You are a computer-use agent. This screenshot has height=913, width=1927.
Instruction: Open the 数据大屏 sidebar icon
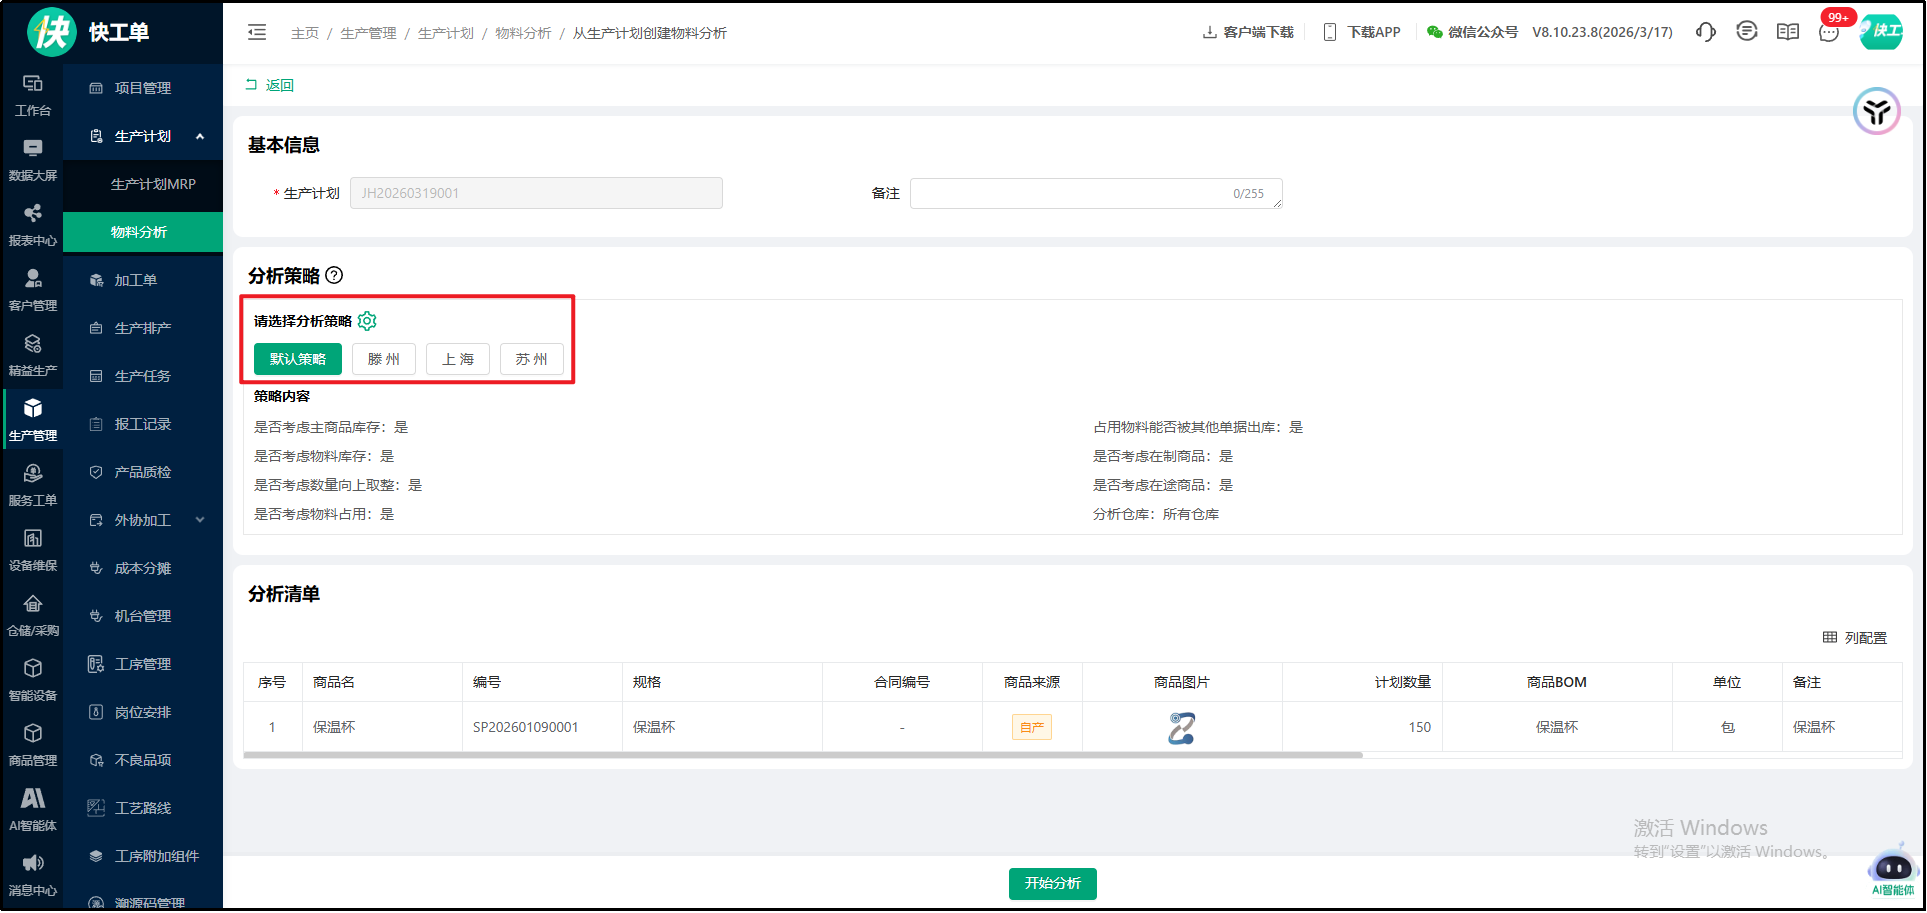coord(32,159)
